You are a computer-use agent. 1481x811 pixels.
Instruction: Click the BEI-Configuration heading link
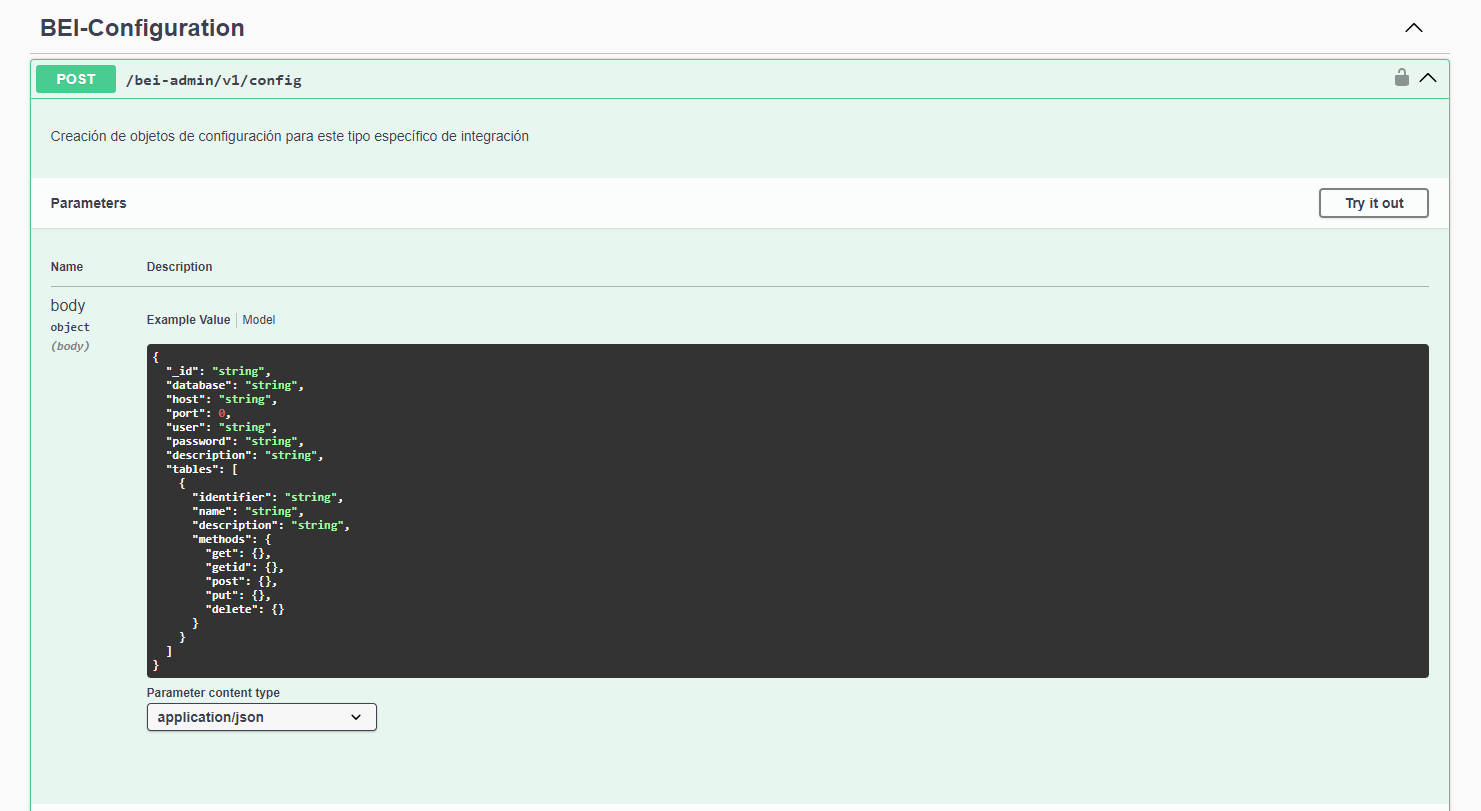point(141,28)
